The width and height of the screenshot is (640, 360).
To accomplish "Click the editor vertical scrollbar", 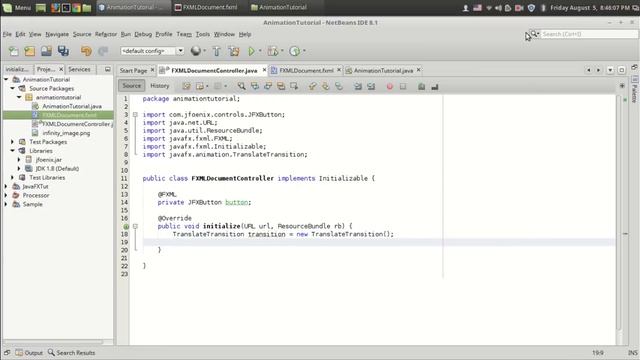I will [x=619, y=212].
